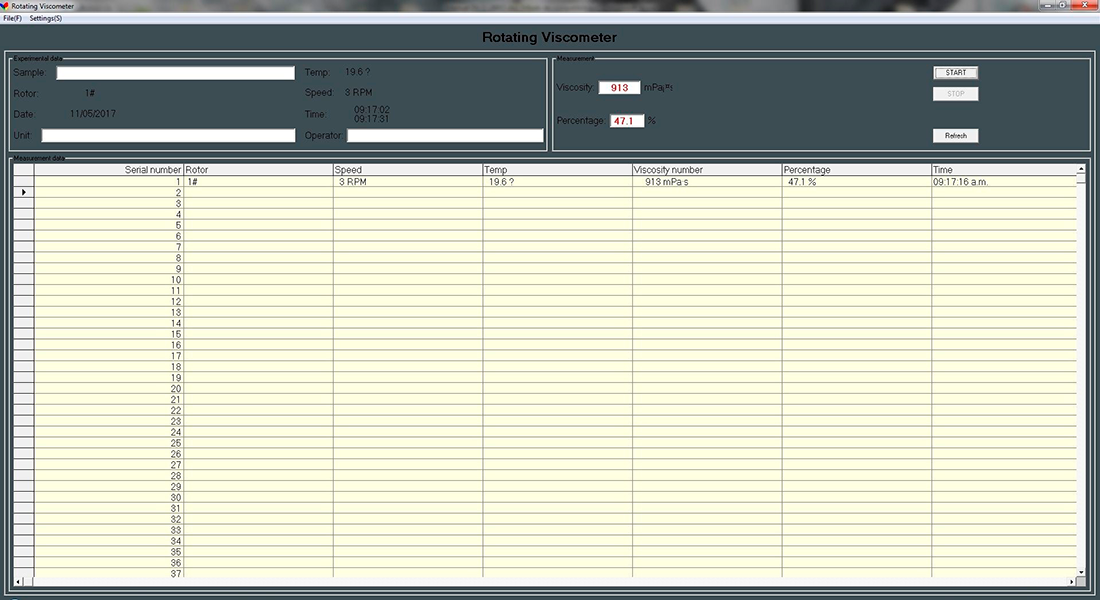Click the row selector beside serial number 1
This screenshot has height=600, width=1100.
tap(23, 182)
